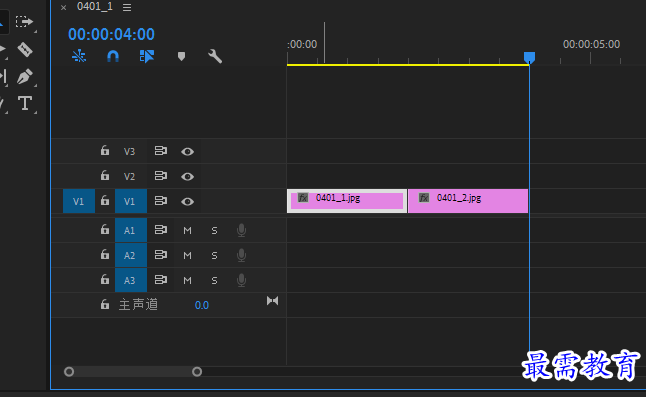Toggle V2 track eye visibility
The height and width of the screenshot is (397, 646).
tap(187, 177)
